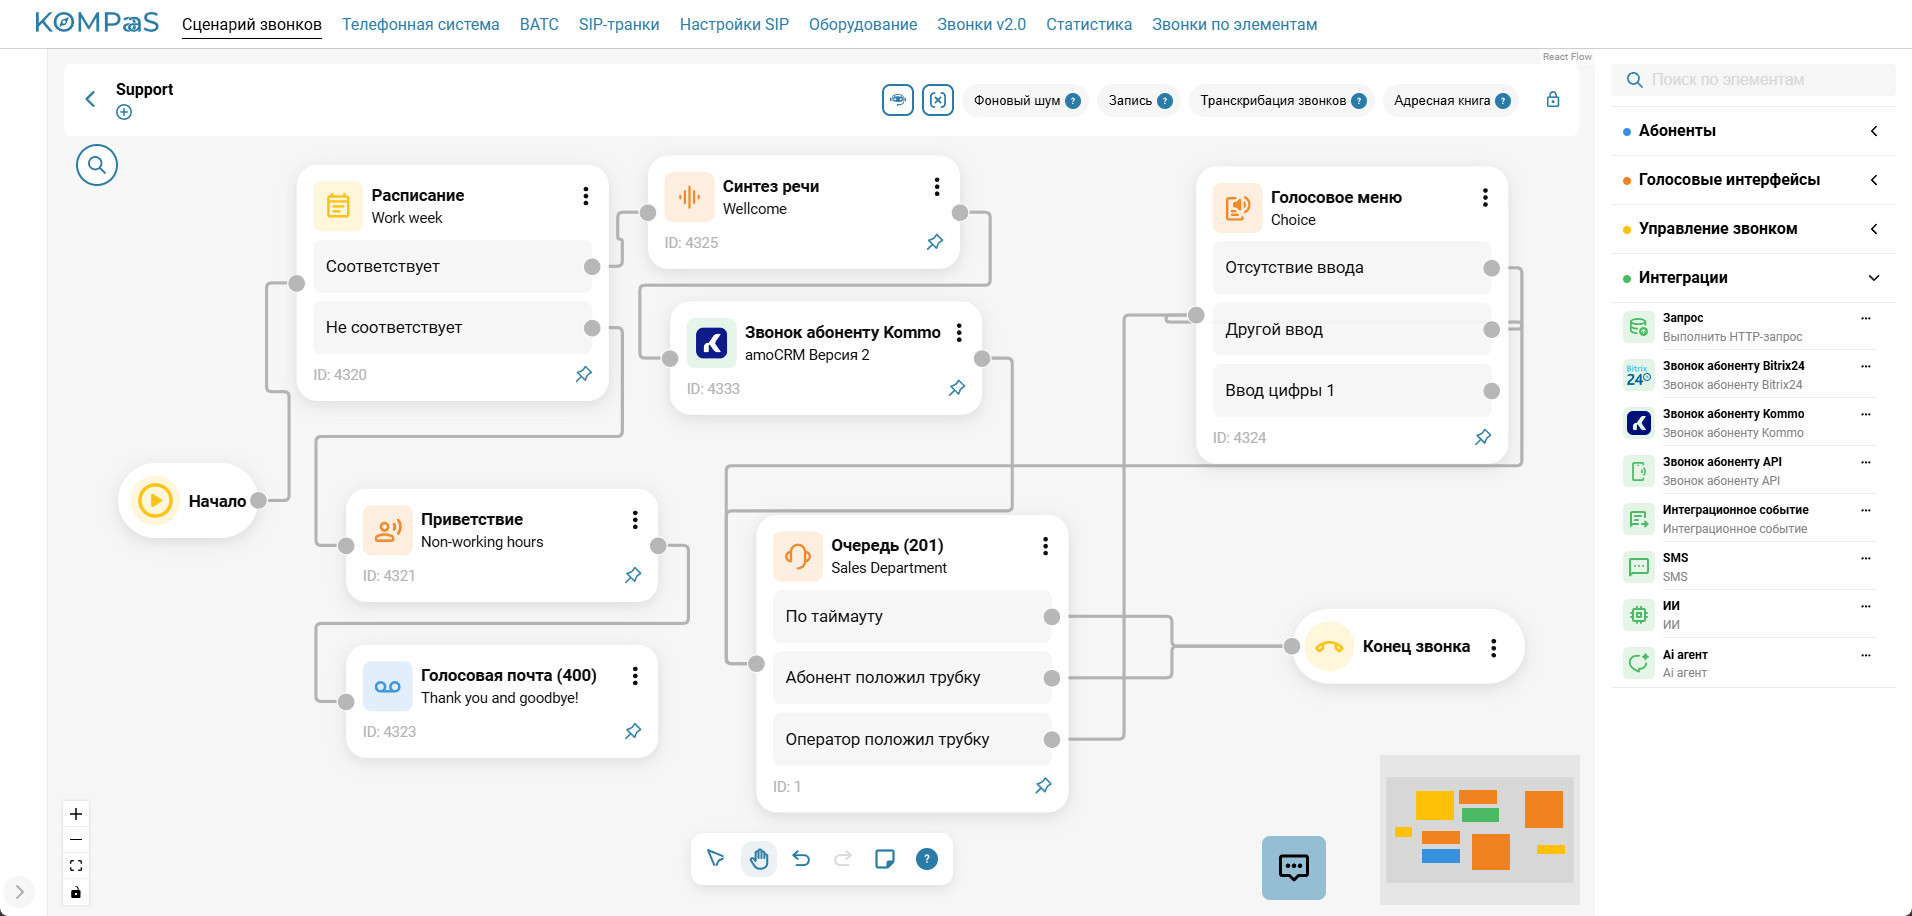
Task: Click the Расписание node calendar icon
Action: coord(338,206)
